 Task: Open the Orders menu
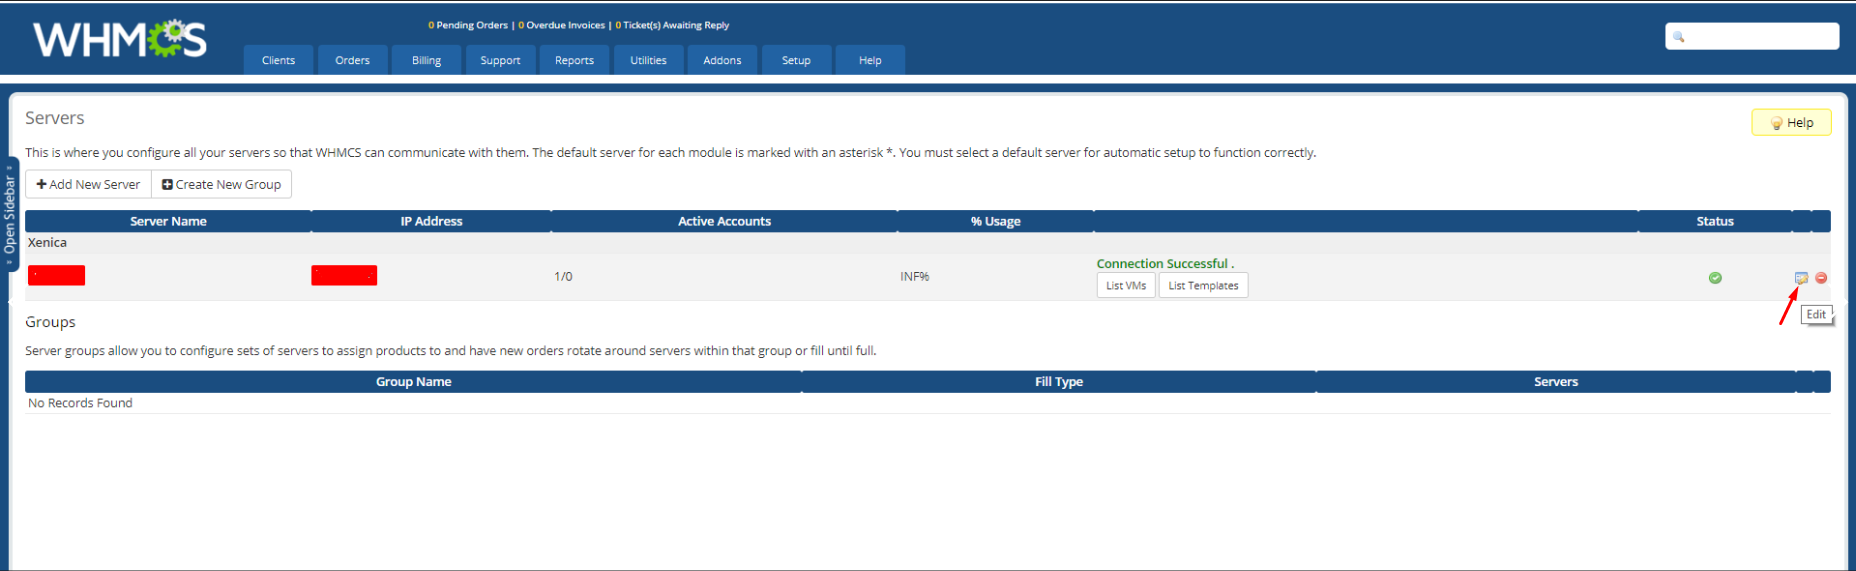352,60
